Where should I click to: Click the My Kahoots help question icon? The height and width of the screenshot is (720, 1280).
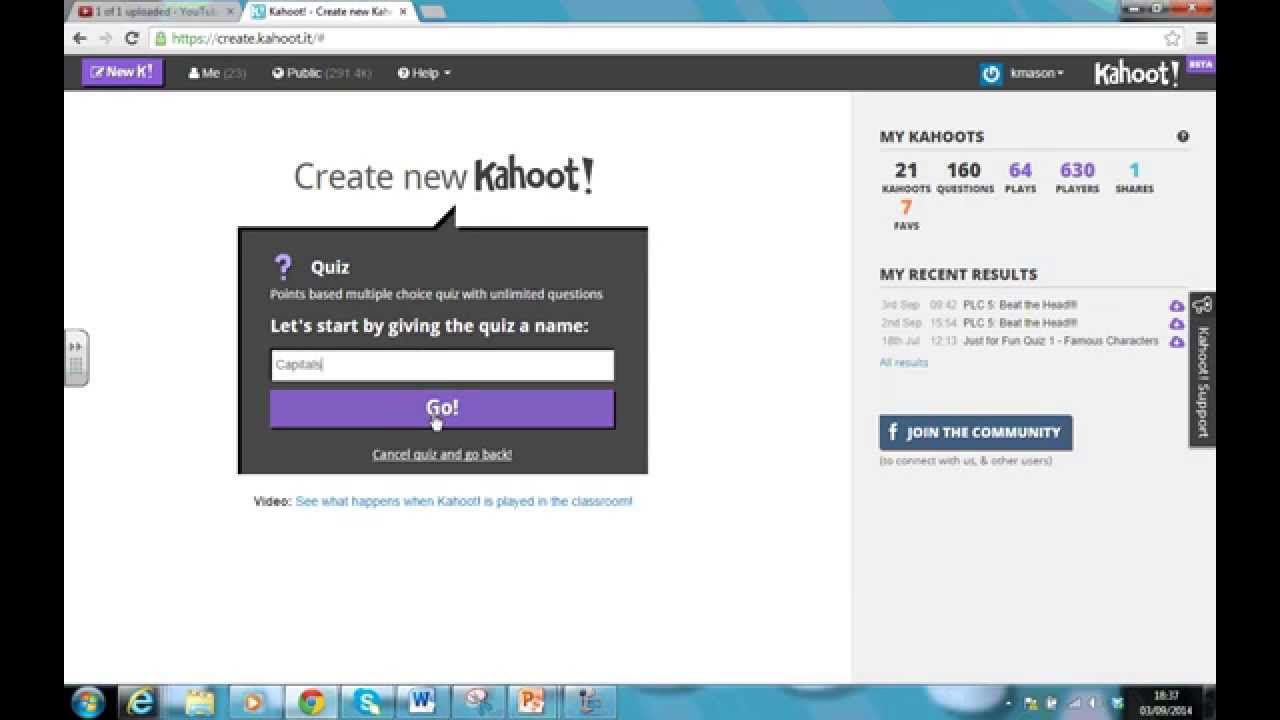click(x=1183, y=137)
